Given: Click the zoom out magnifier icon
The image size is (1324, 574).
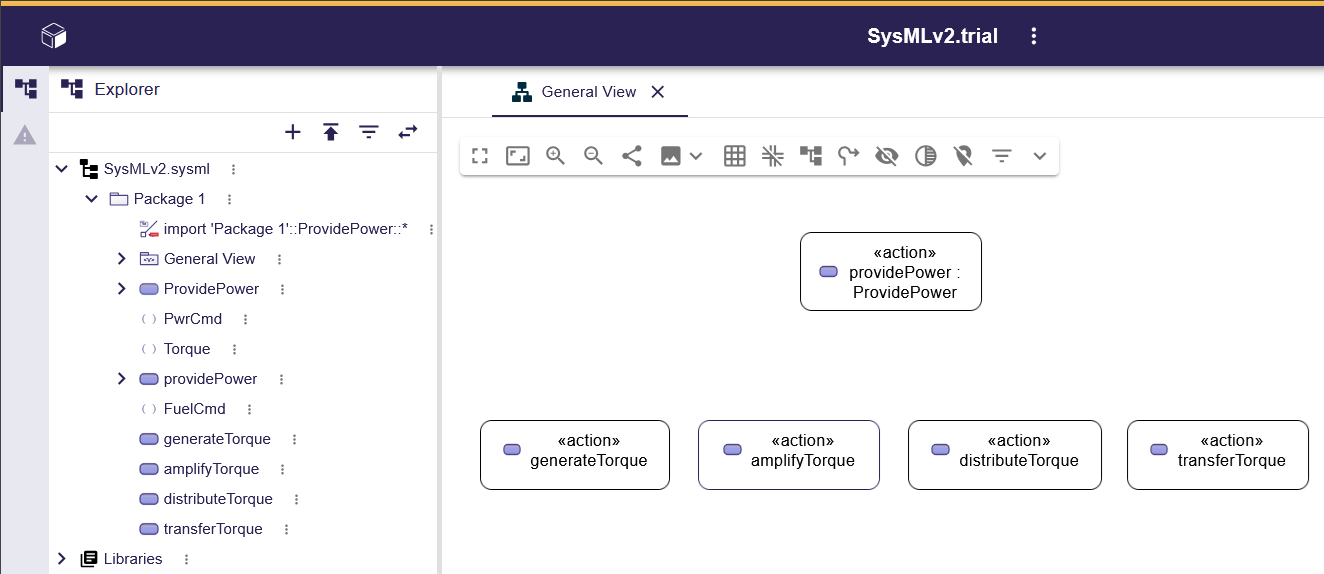Looking at the screenshot, I should (593, 156).
